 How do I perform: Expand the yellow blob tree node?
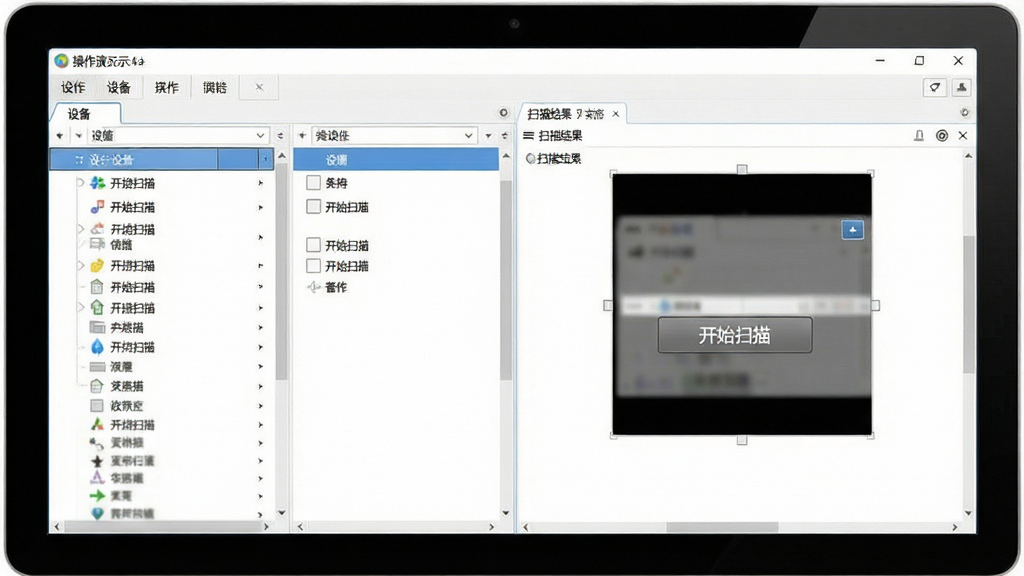tap(80, 266)
